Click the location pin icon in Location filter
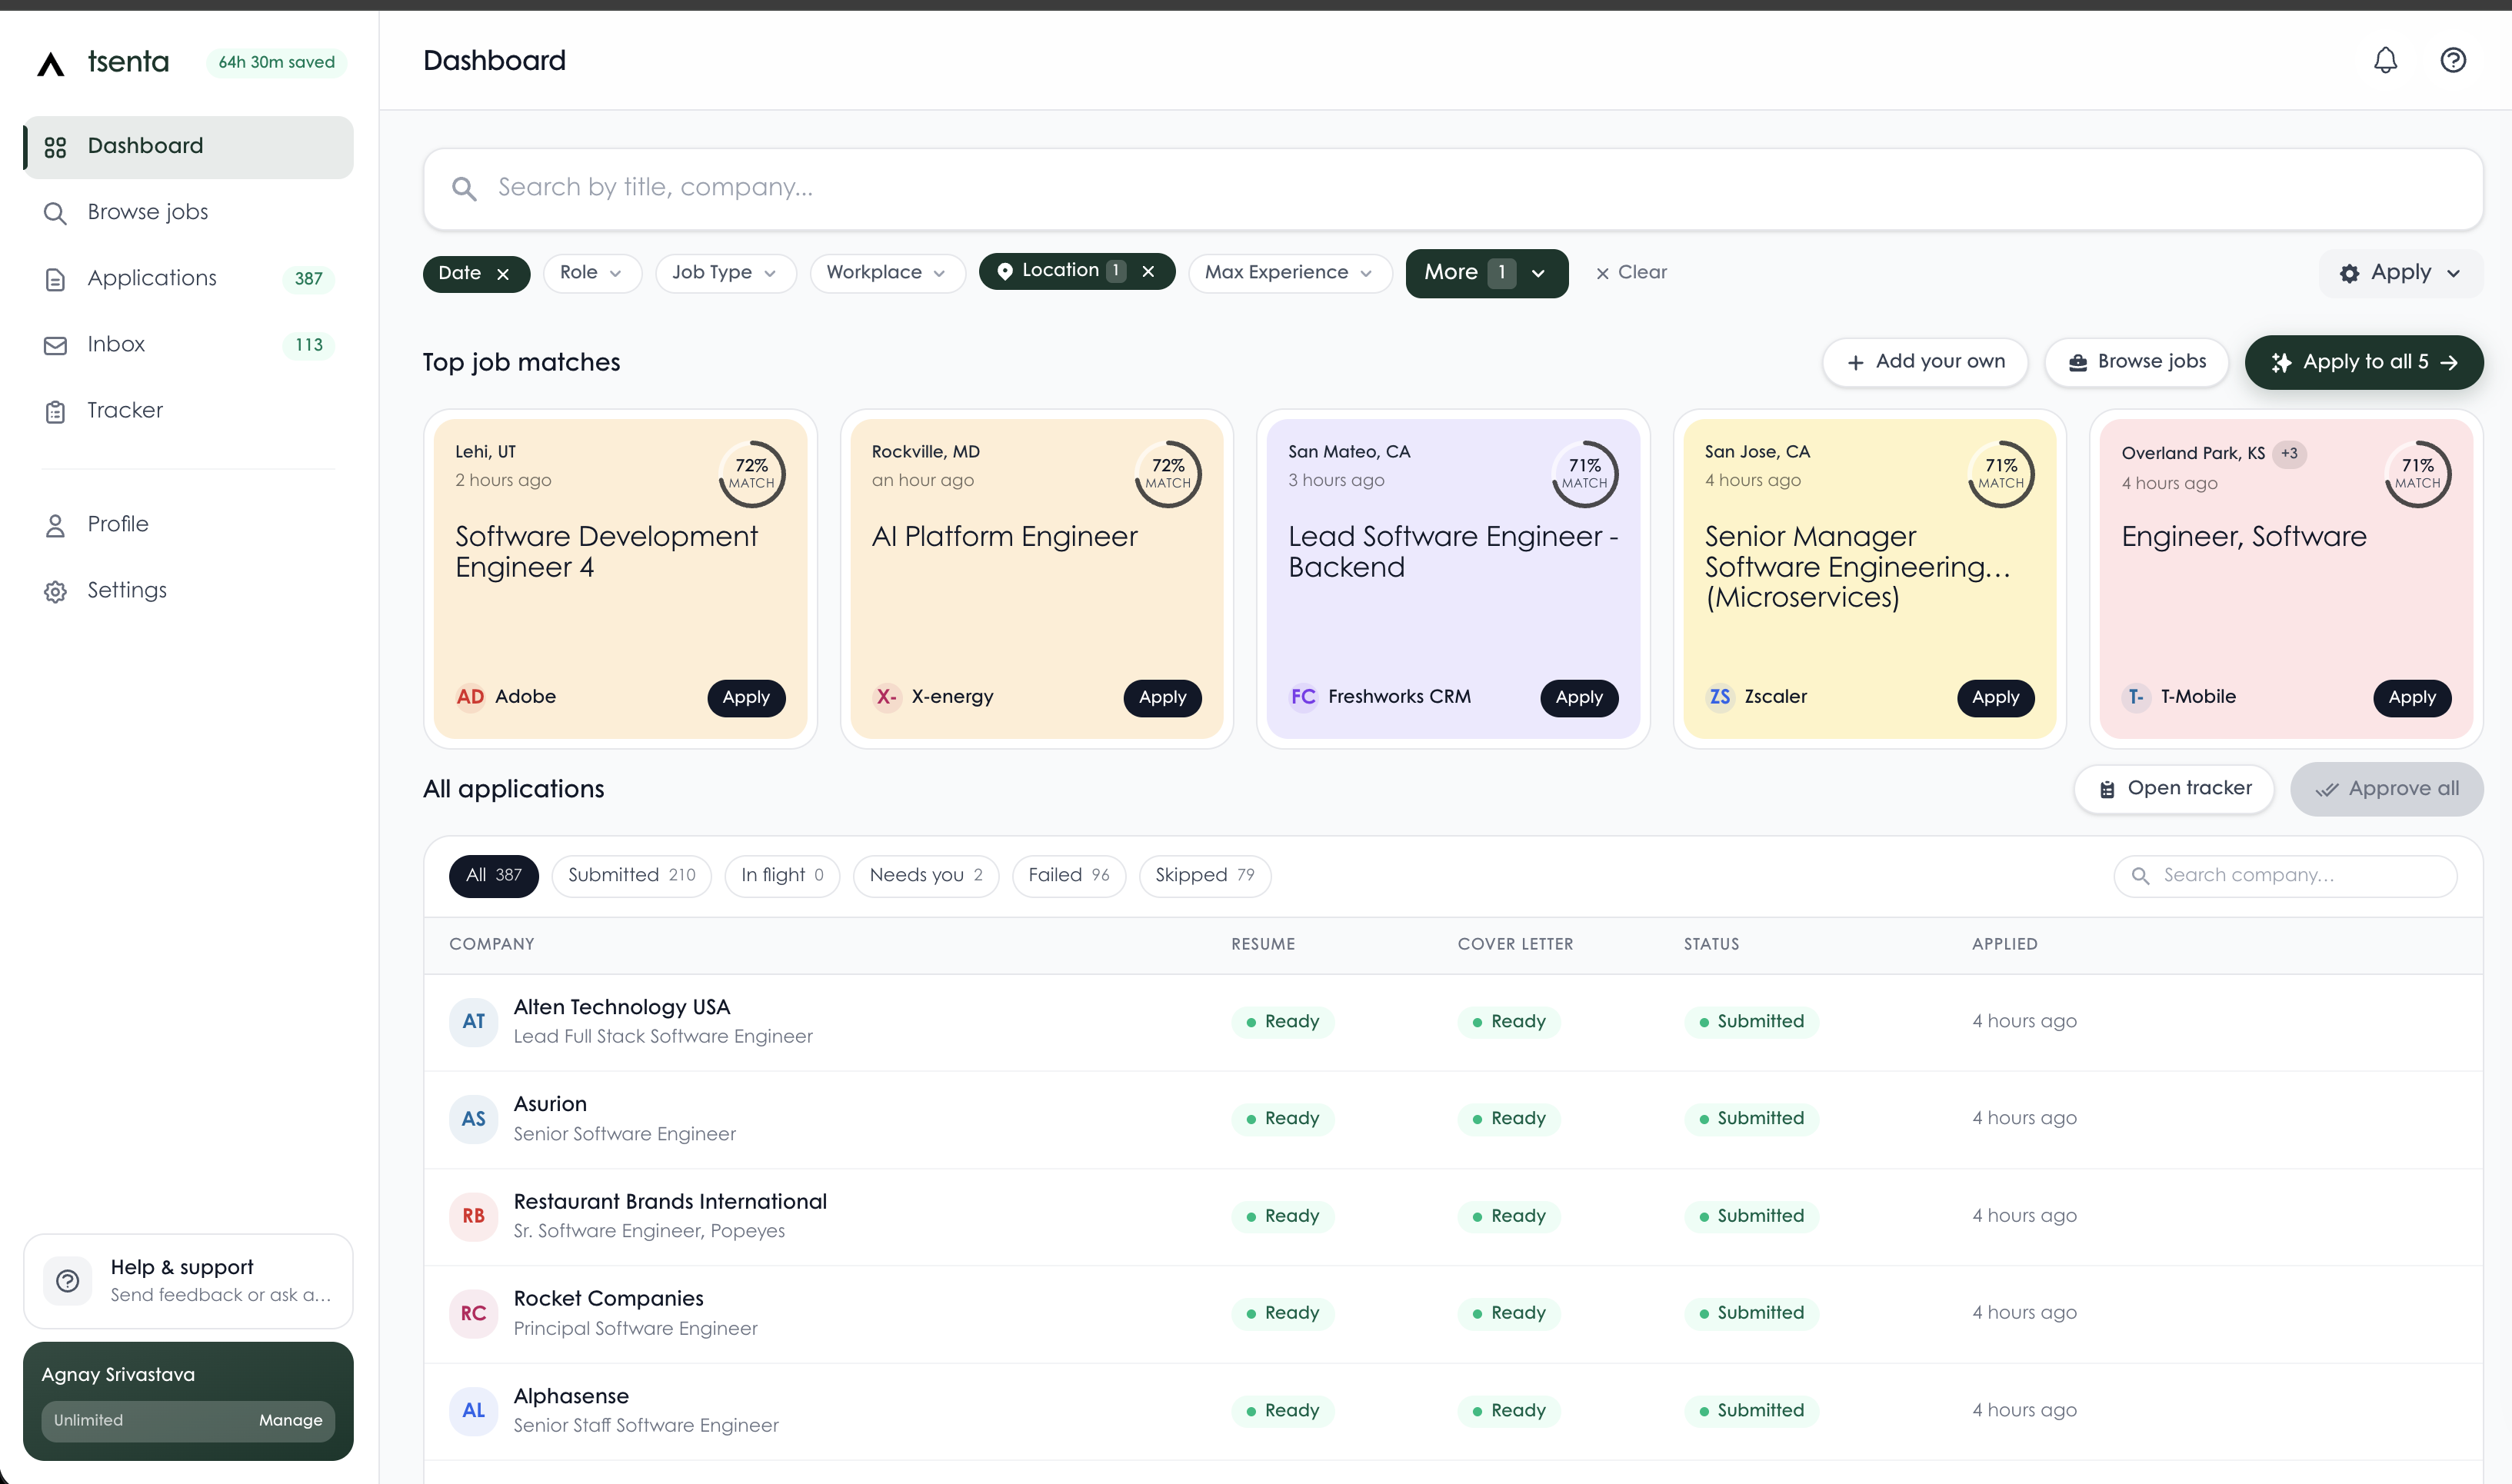The image size is (2512, 1484). coord(1005,271)
